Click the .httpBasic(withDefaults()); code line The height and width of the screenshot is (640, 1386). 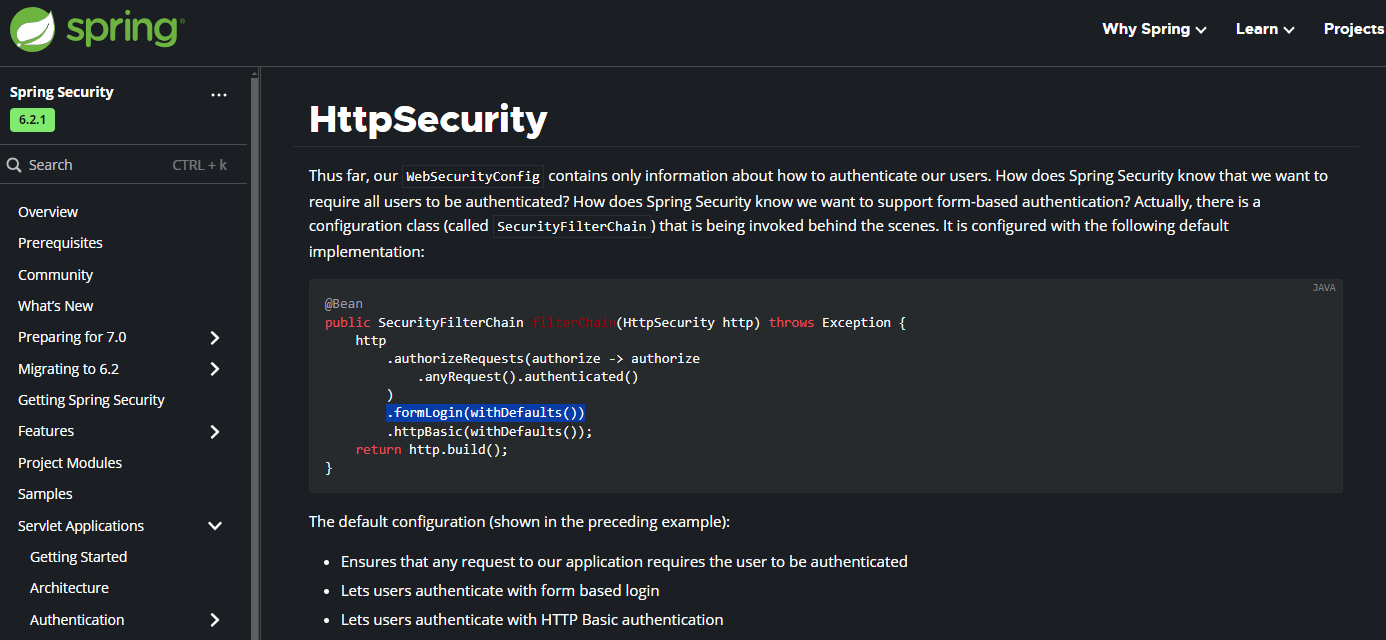click(490, 431)
